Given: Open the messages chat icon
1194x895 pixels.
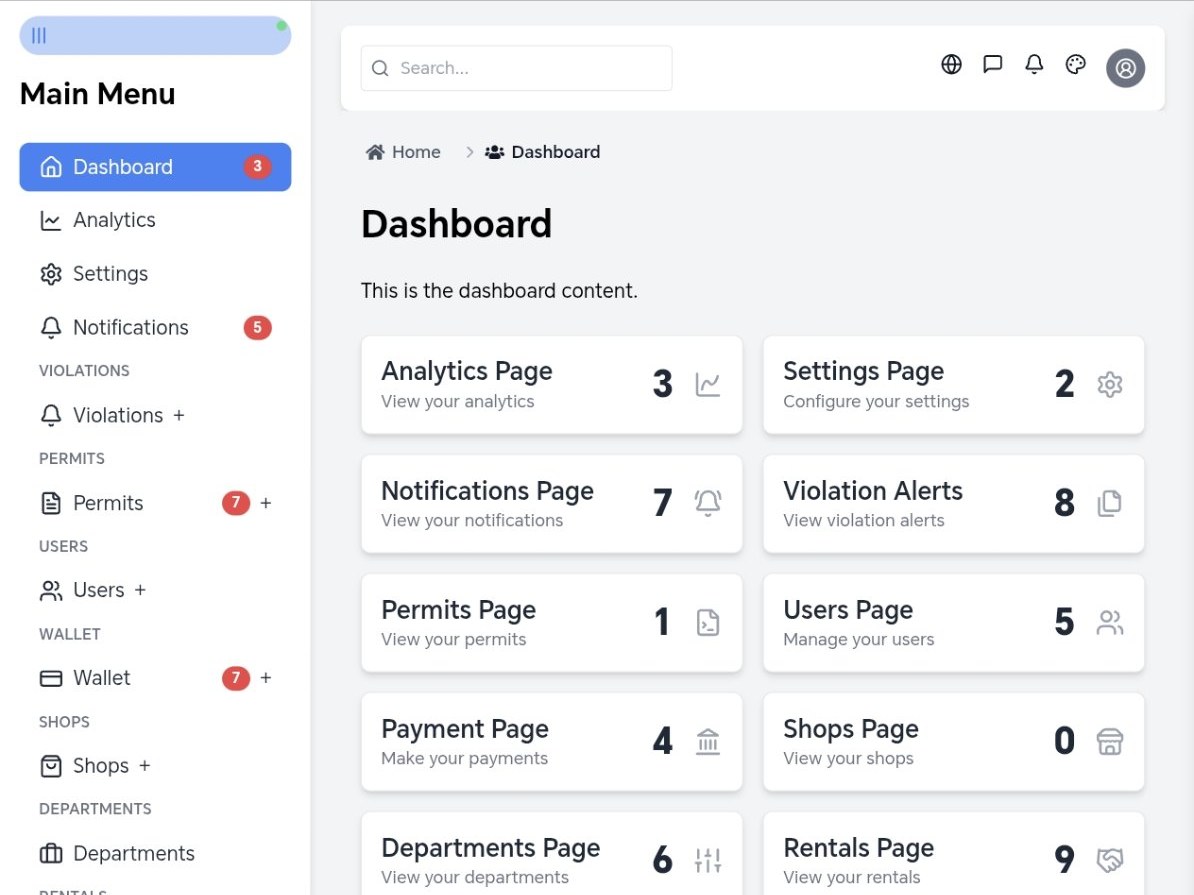Looking at the screenshot, I should (992, 65).
